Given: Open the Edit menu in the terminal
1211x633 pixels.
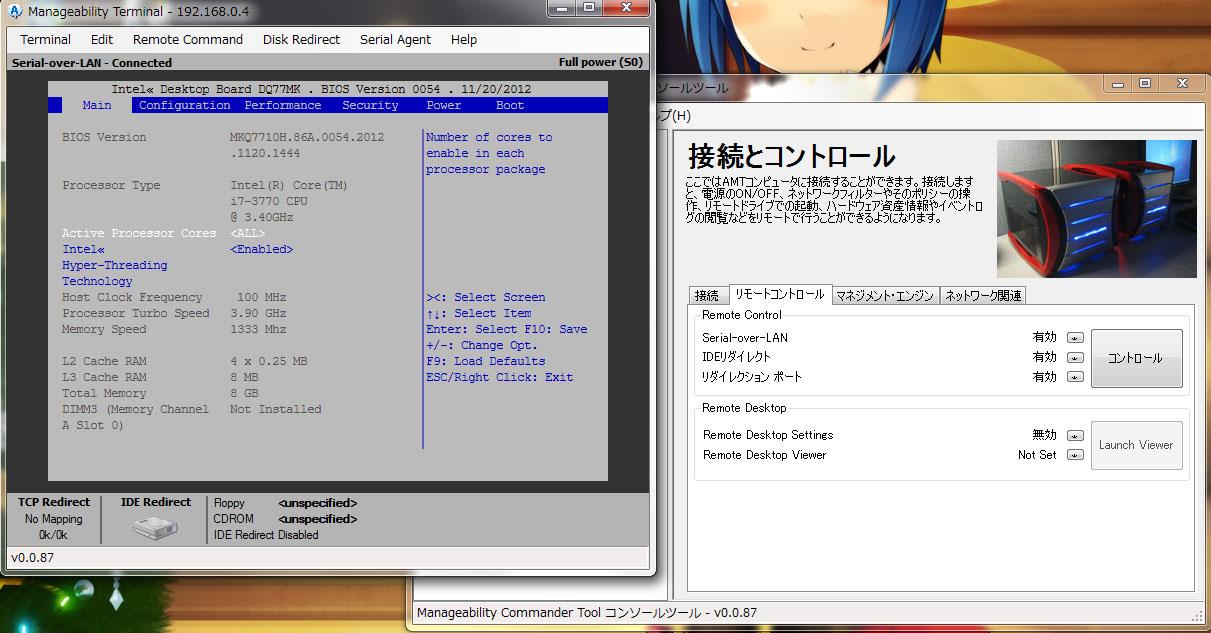Looking at the screenshot, I should [x=102, y=40].
